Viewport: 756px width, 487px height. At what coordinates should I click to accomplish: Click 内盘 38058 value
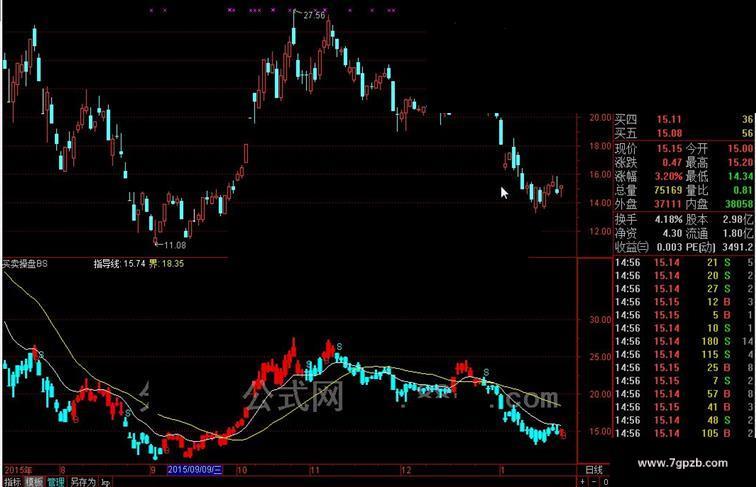739,204
